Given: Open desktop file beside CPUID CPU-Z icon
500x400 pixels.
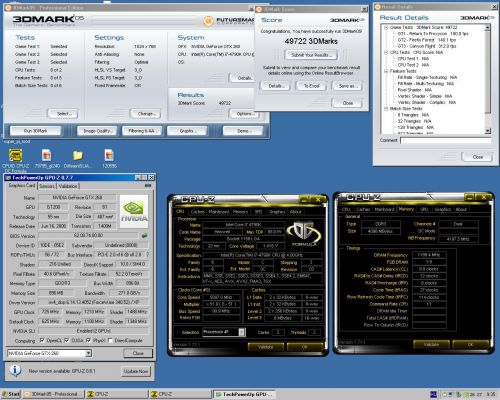Looking at the screenshot, I should [x=46, y=155].
